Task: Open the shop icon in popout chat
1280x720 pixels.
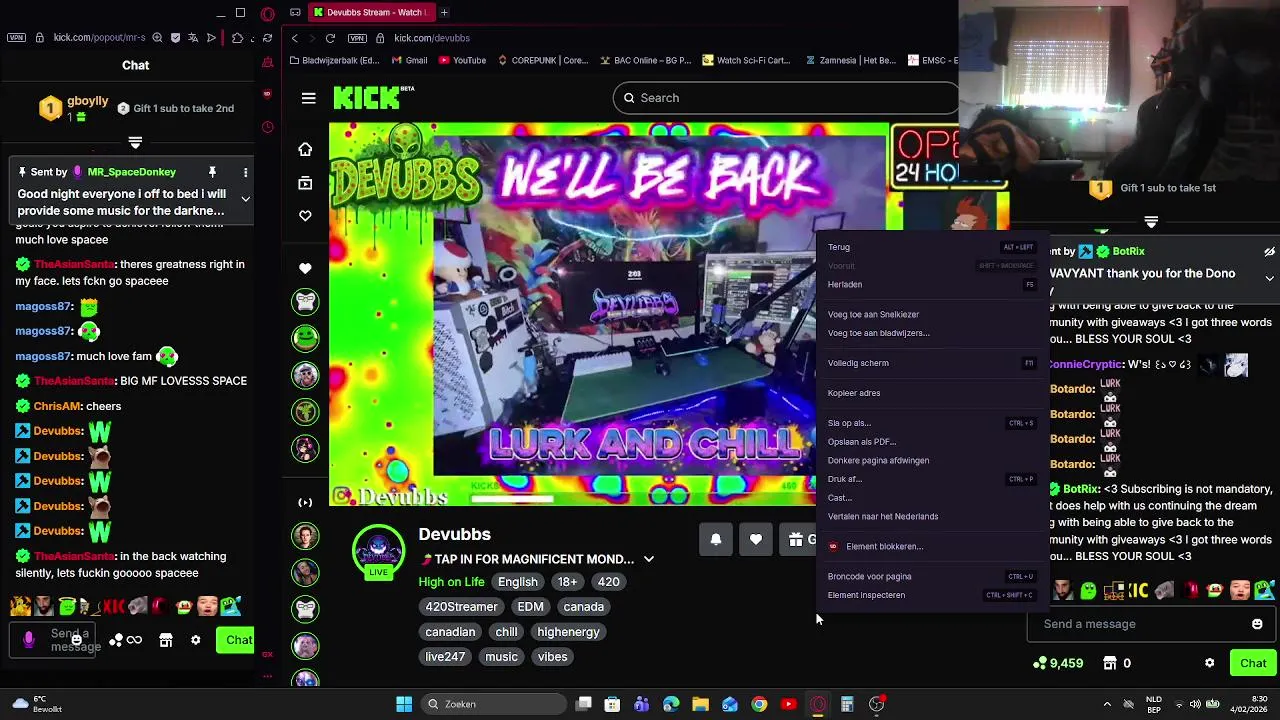Action: click(x=166, y=640)
